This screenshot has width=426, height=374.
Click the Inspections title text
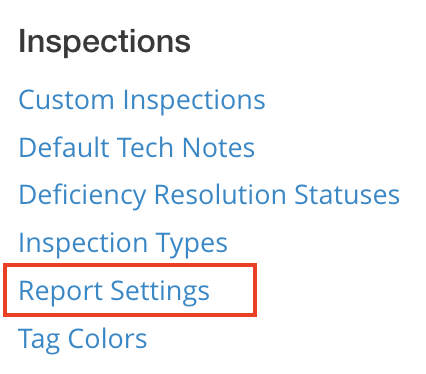click(104, 42)
